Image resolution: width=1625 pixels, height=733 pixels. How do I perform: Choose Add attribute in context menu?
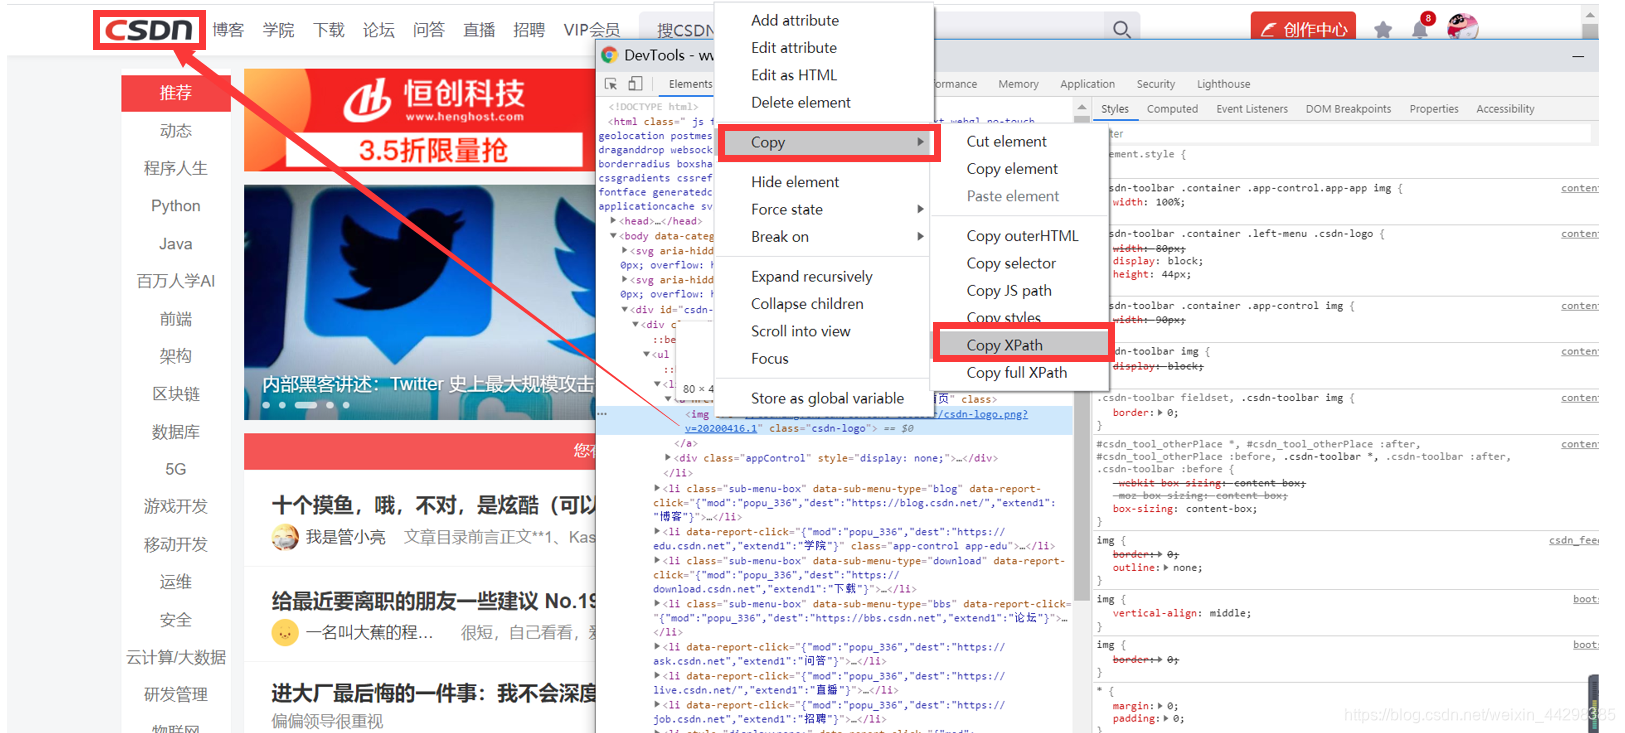(x=795, y=20)
